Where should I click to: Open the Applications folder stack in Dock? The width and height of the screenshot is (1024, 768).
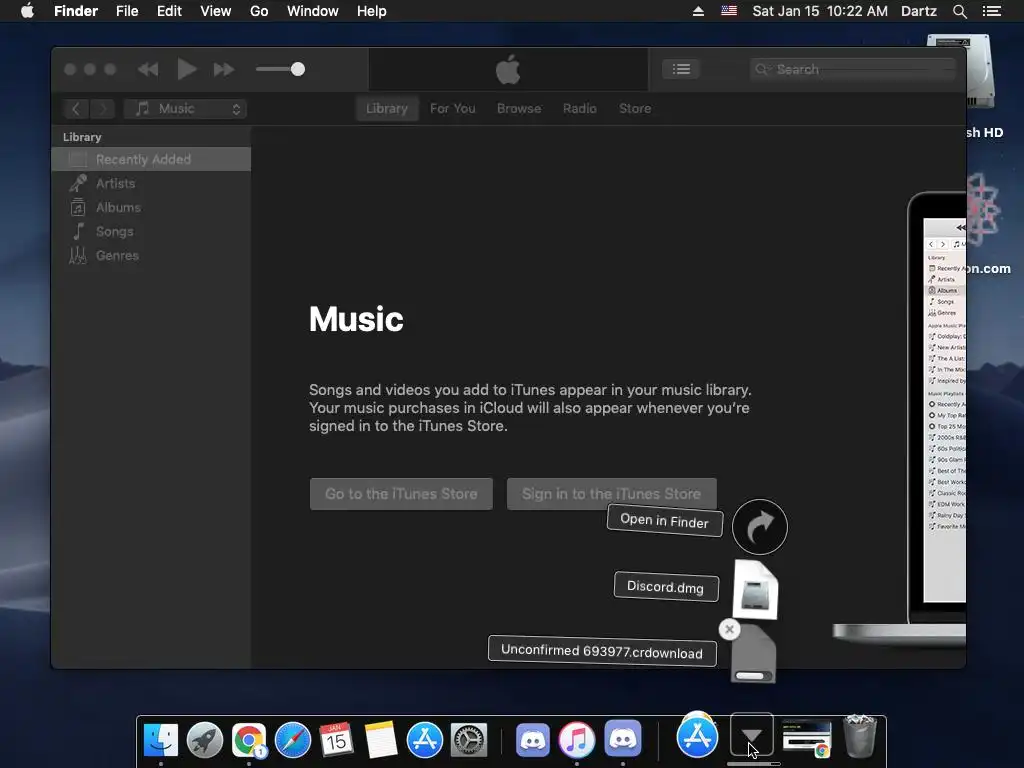[697, 735]
